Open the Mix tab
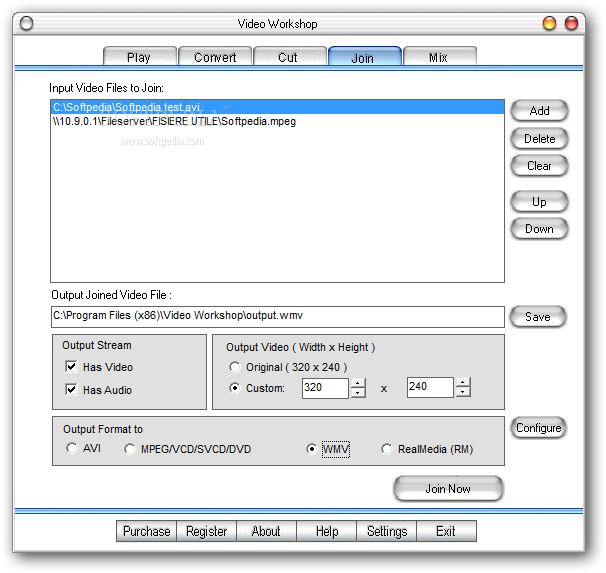 coord(440,56)
